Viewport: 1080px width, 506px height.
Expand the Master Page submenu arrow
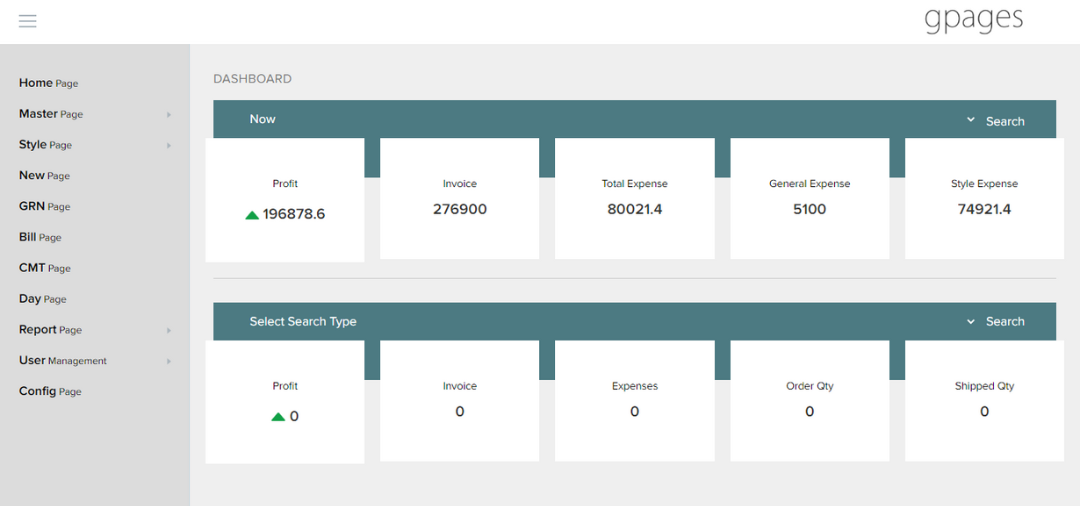point(169,114)
